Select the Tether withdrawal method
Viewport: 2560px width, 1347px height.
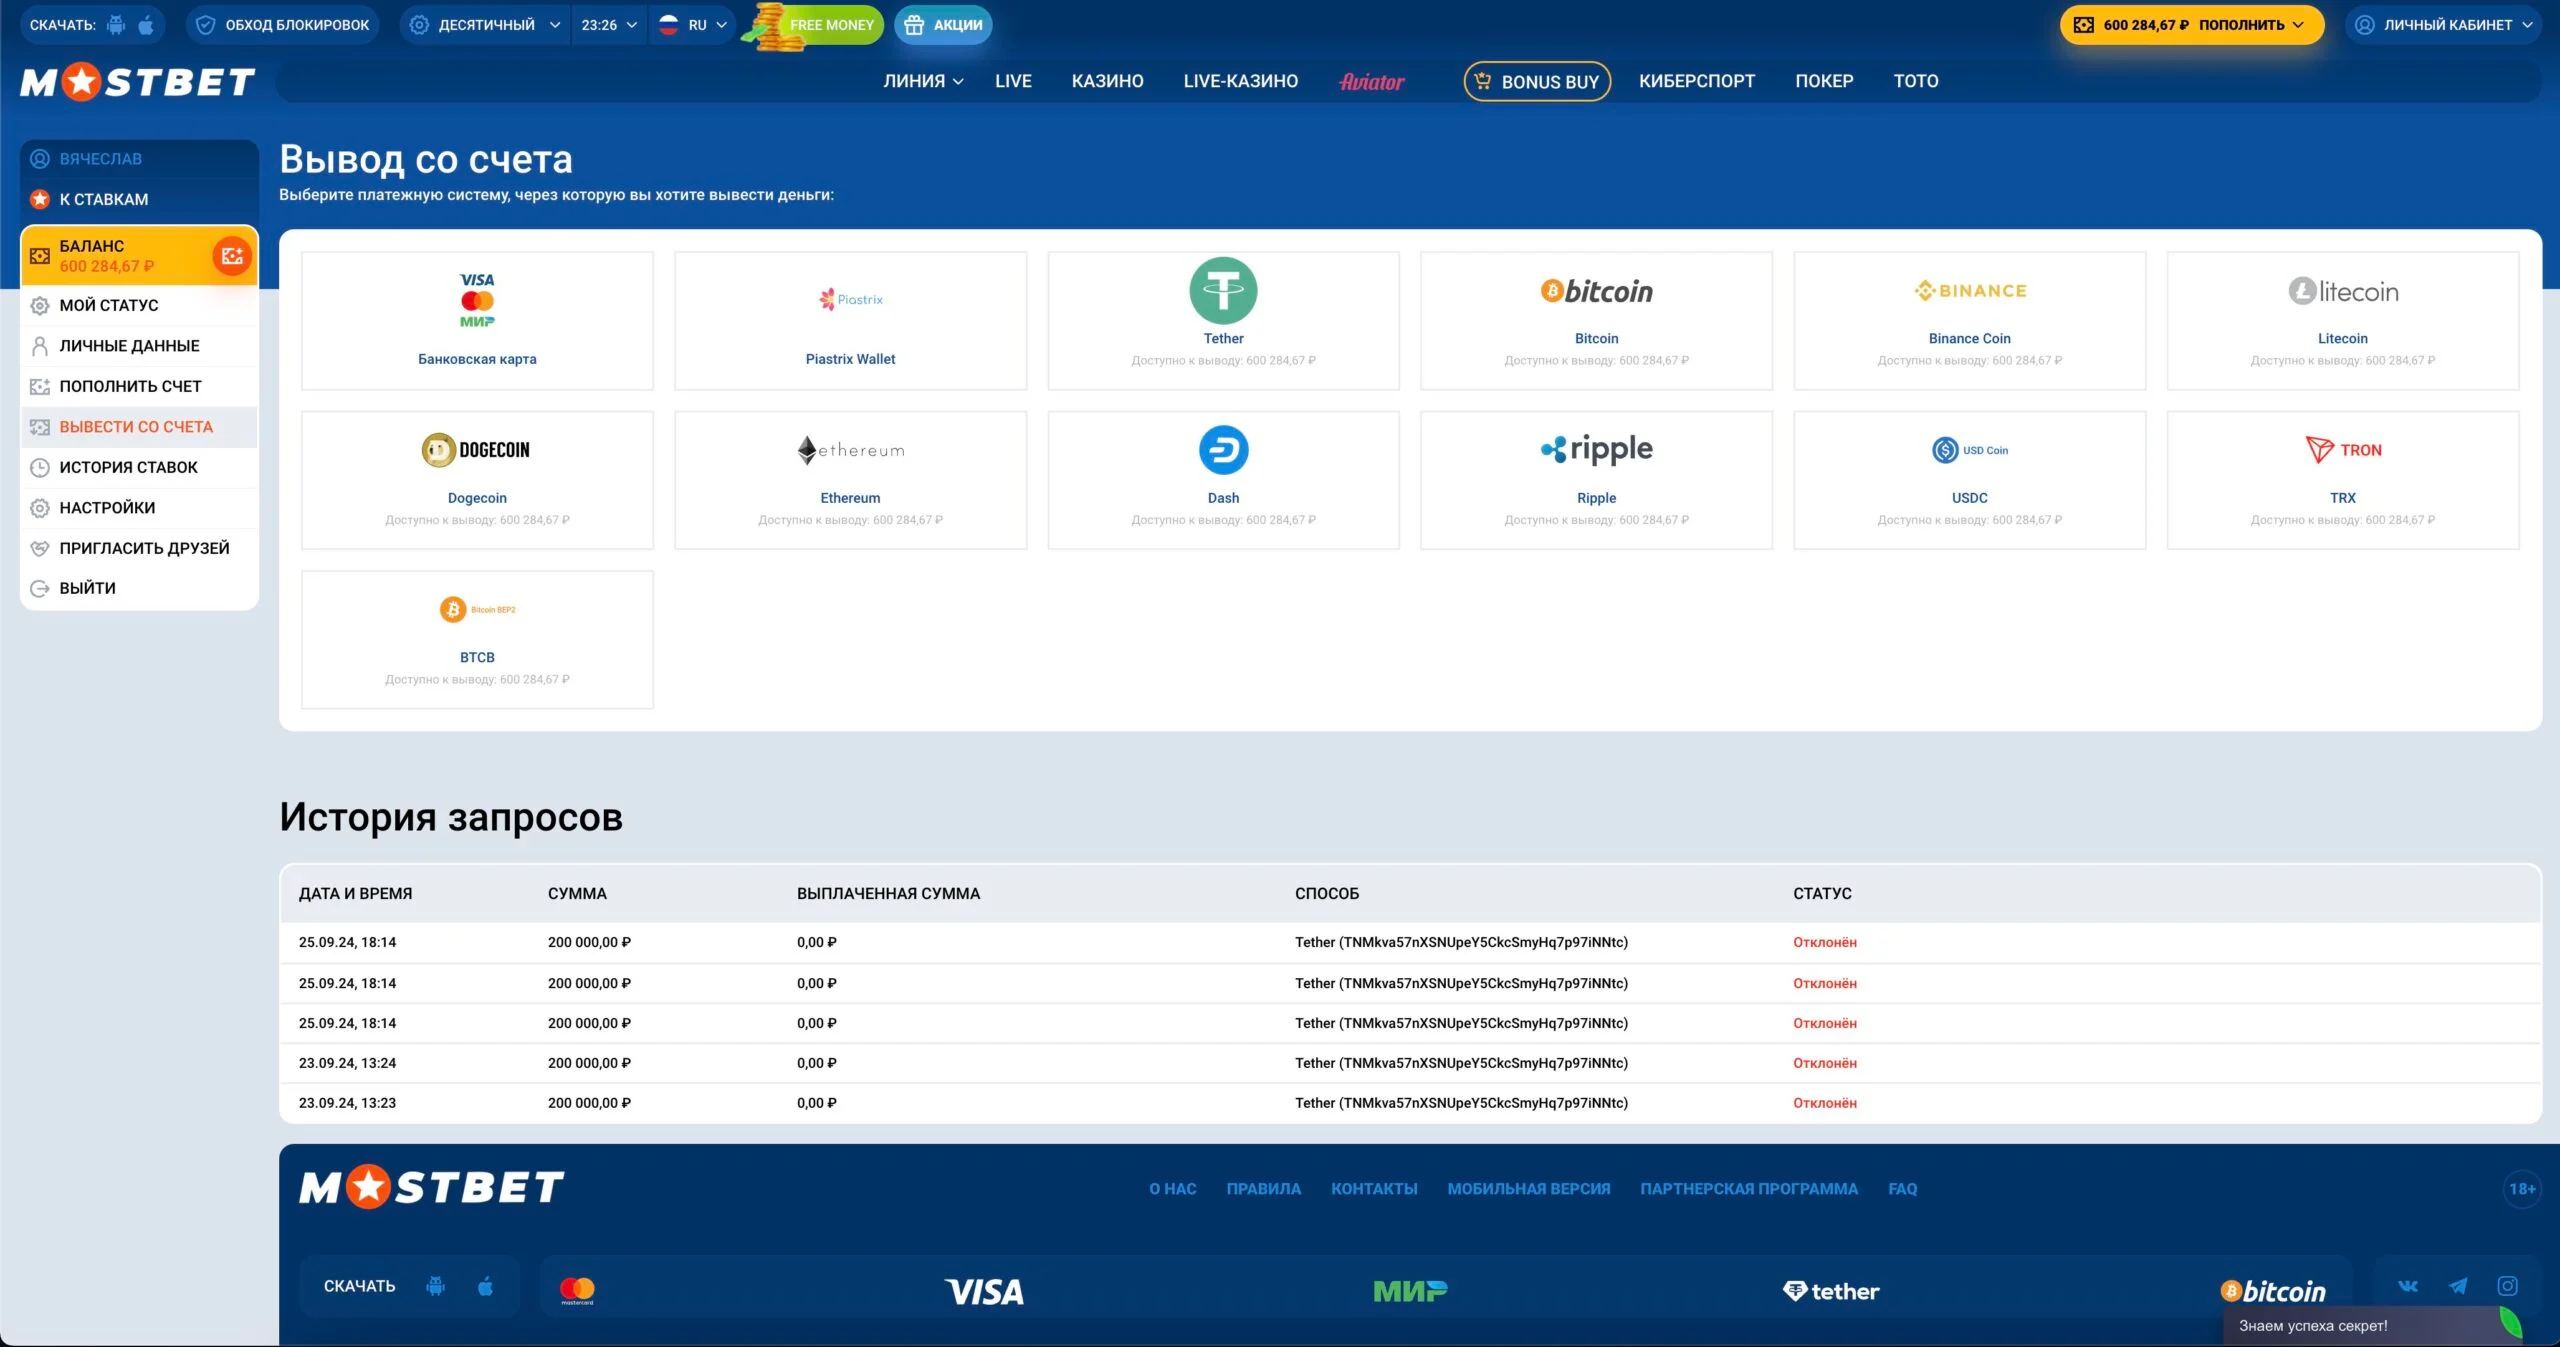click(x=1223, y=318)
